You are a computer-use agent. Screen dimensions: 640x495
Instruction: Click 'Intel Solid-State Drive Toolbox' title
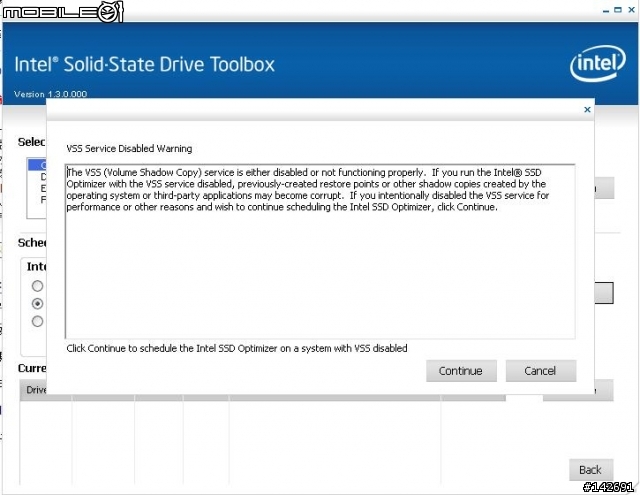144,64
